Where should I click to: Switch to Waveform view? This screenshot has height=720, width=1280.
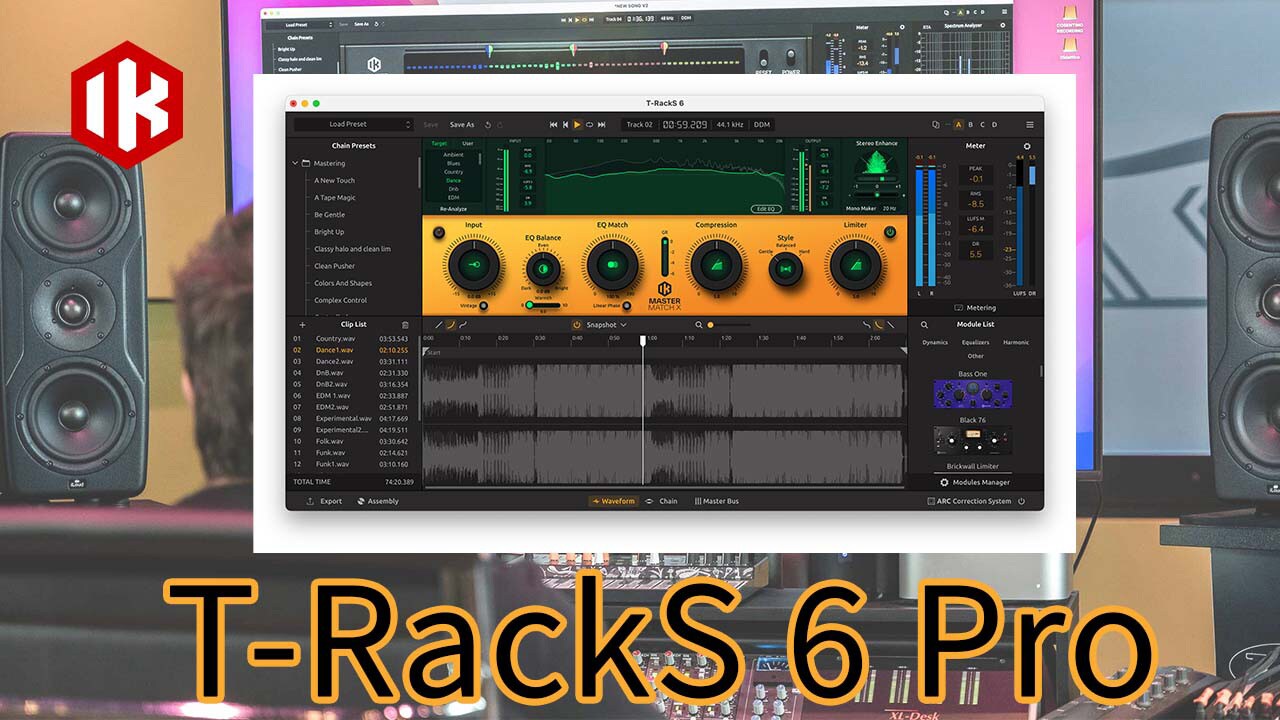pos(613,501)
